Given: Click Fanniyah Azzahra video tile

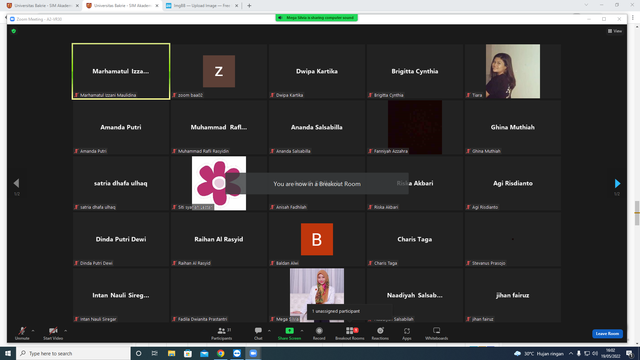Looking at the screenshot, I should coord(415,127).
